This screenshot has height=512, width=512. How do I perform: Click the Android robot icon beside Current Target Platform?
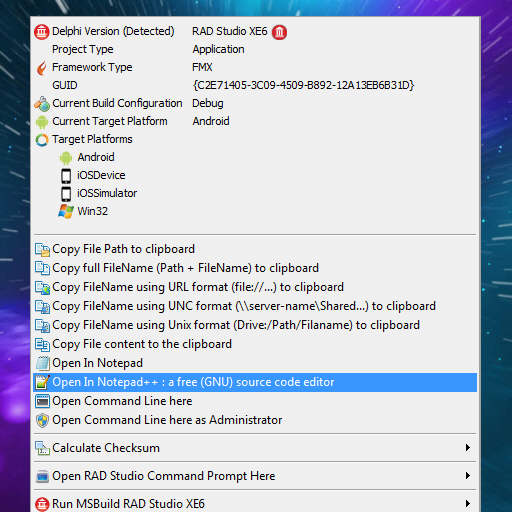42,122
